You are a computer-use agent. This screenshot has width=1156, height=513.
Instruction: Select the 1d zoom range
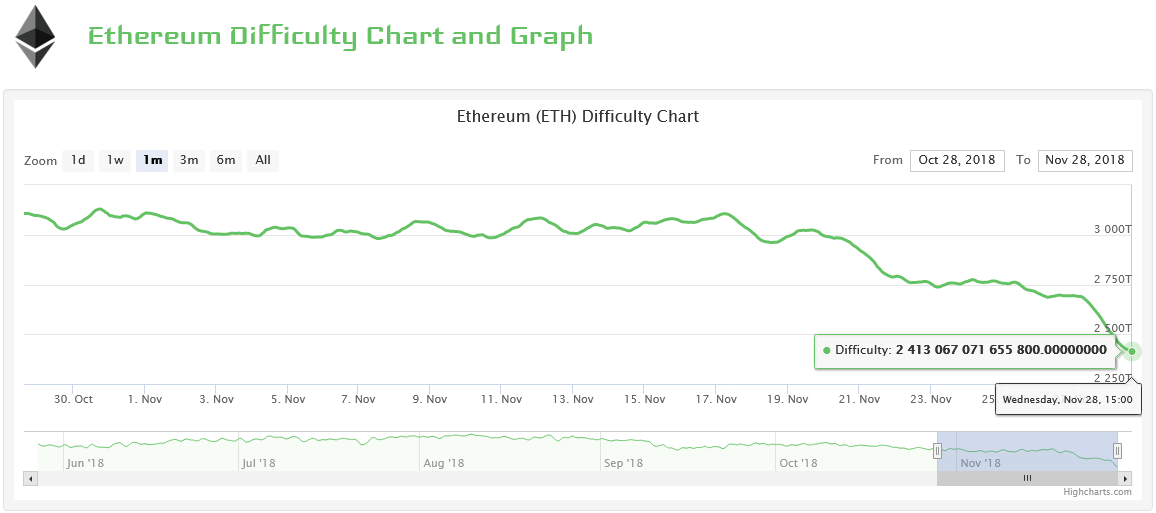click(x=78, y=160)
